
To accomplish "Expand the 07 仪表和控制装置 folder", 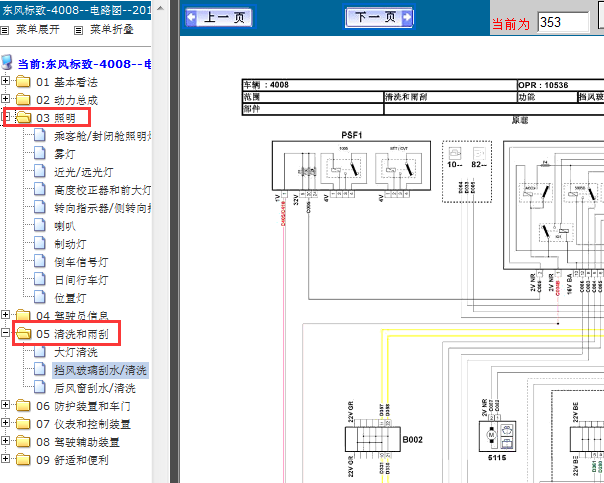I will tap(5, 423).
